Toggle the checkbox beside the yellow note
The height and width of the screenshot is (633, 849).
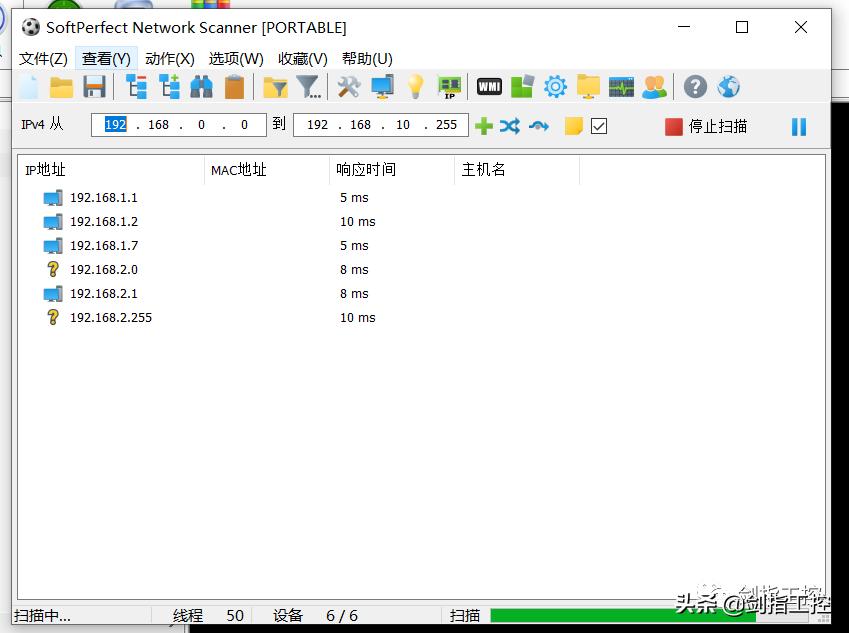[x=599, y=126]
